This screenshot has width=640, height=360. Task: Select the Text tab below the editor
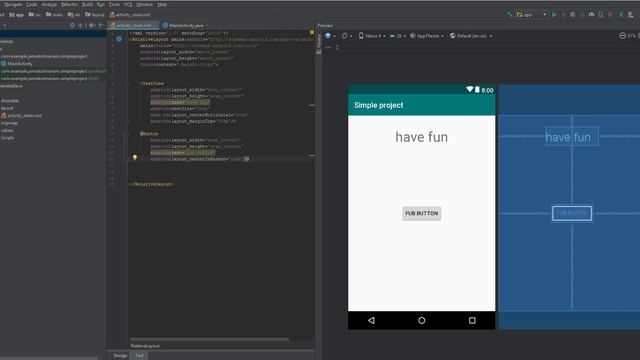tap(140, 356)
